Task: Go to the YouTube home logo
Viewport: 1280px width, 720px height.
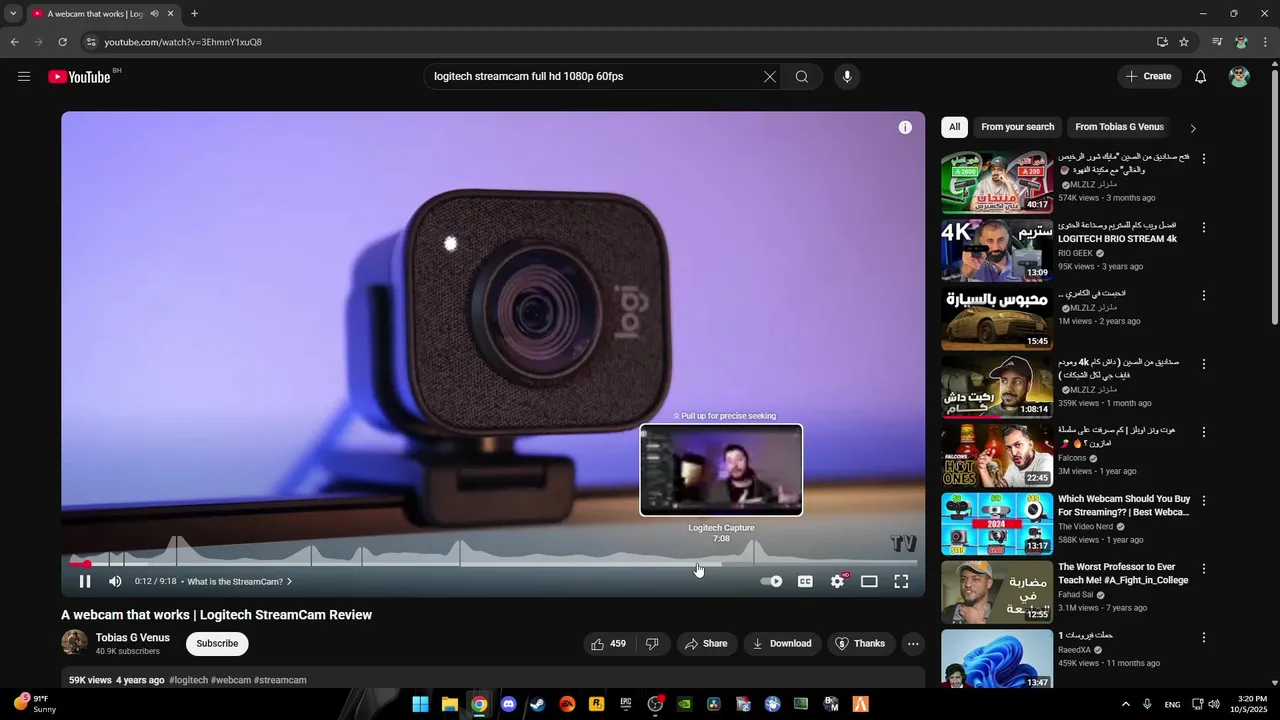Action: pos(79,77)
